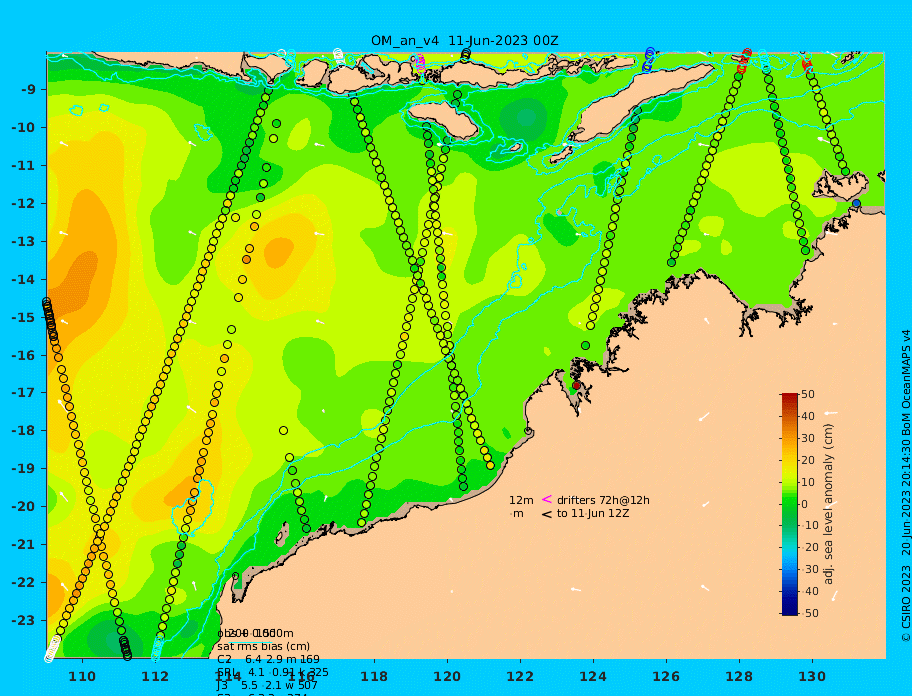Click the latitude axis label "-12"
912x696 pixels.
pyautogui.click(x=23, y=203)
